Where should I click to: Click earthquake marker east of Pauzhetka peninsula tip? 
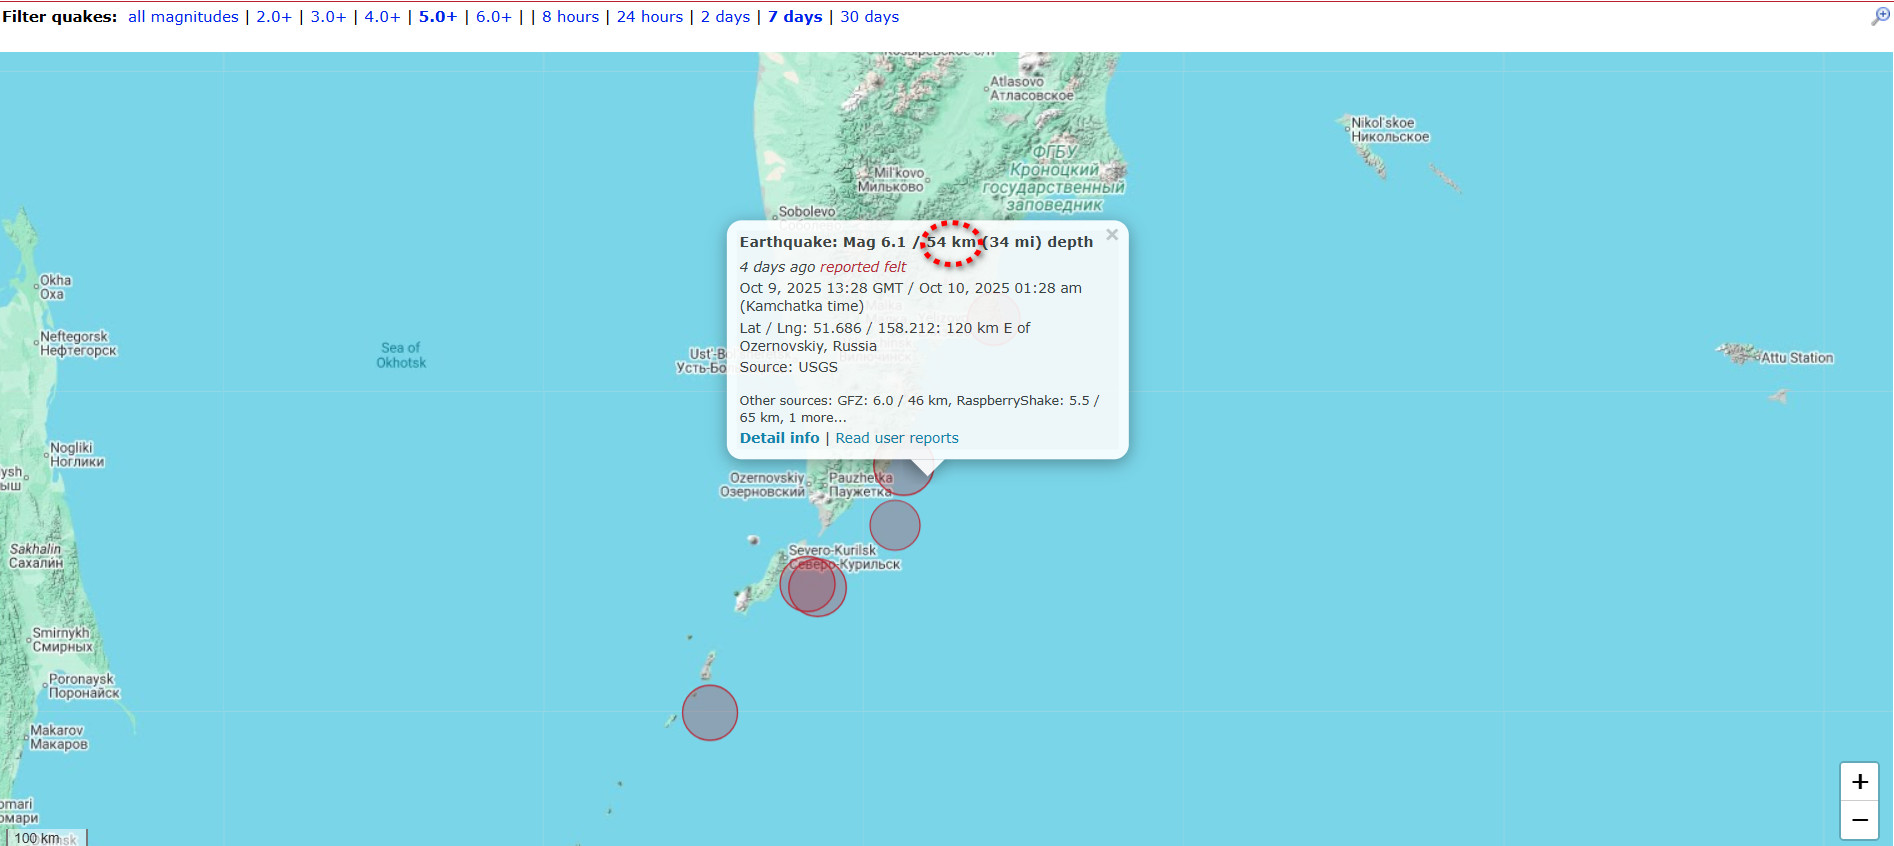point(895,525)
